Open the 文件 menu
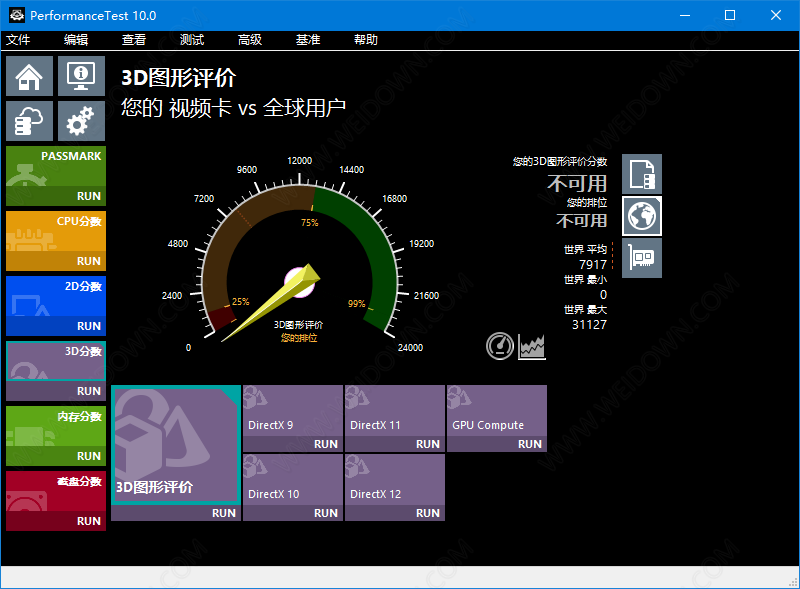 click(x=18, y=40)
